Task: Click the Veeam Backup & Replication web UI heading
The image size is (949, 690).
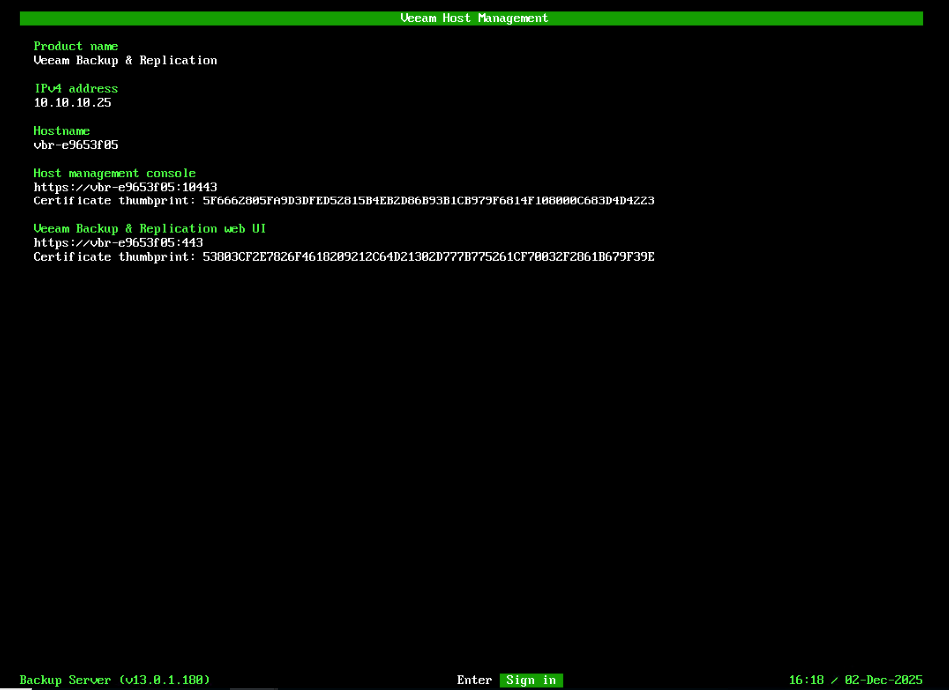Action: pos(150,228)
